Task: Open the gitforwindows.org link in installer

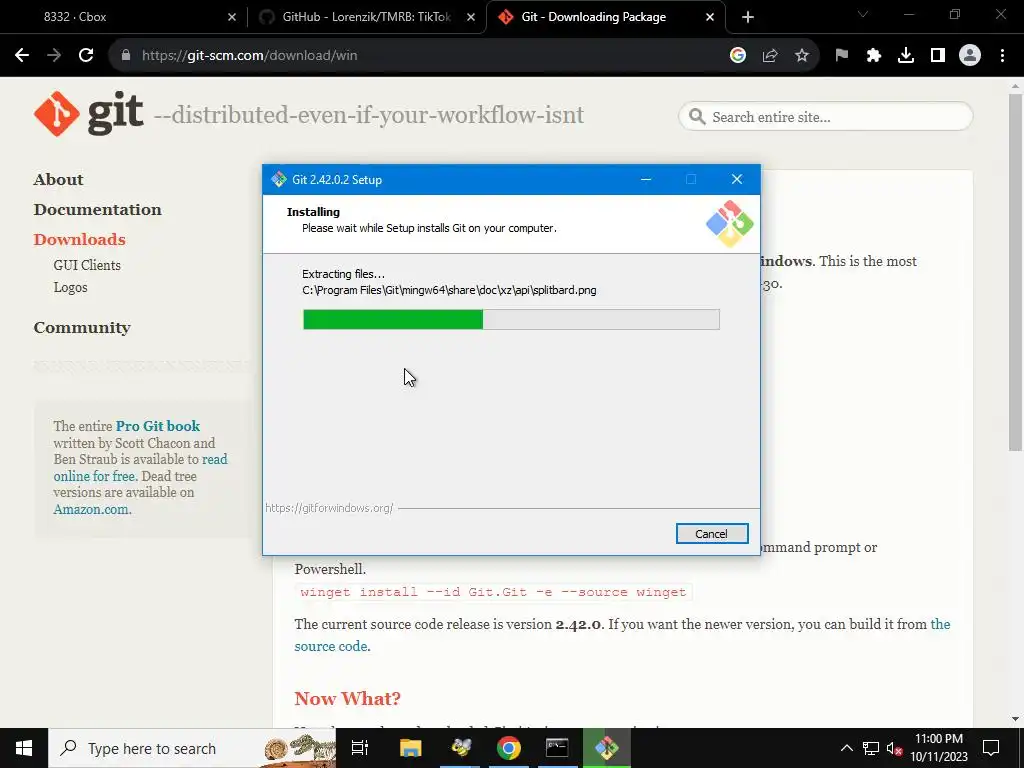Action: pyautogui.click(x=329, y=508)
